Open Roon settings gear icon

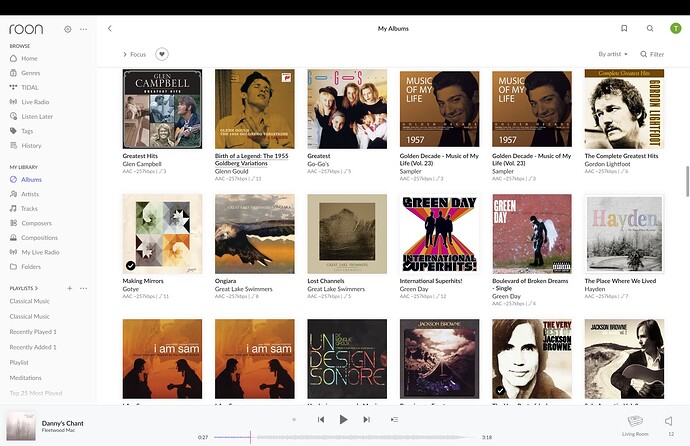click(x=67, y=29)
